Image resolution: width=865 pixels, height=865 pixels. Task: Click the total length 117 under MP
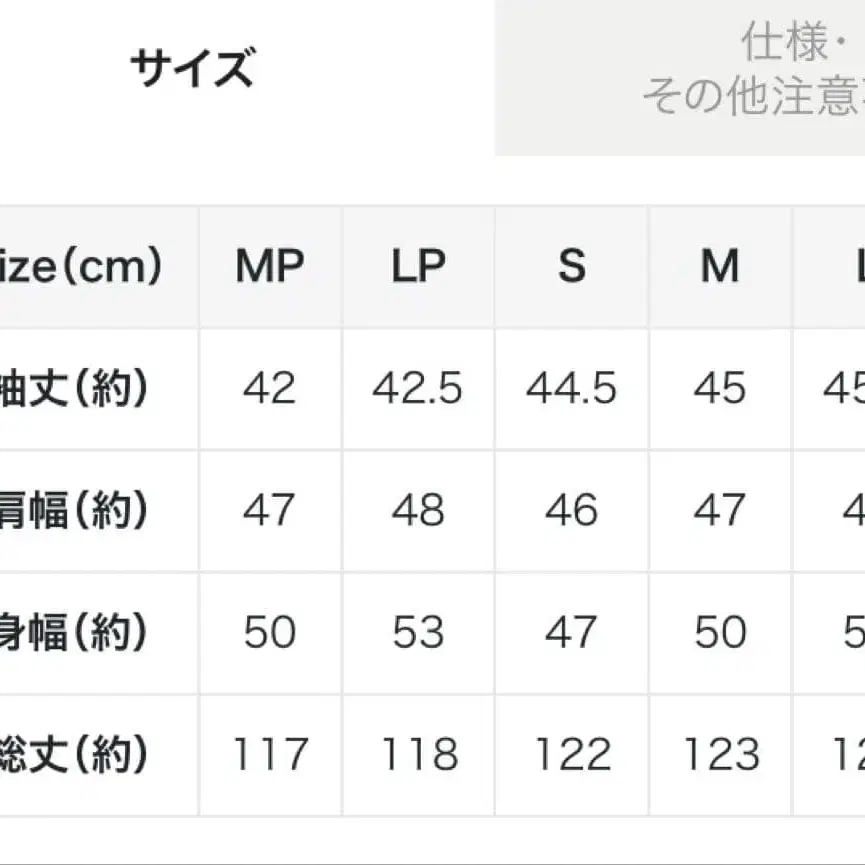coord(268,754)
